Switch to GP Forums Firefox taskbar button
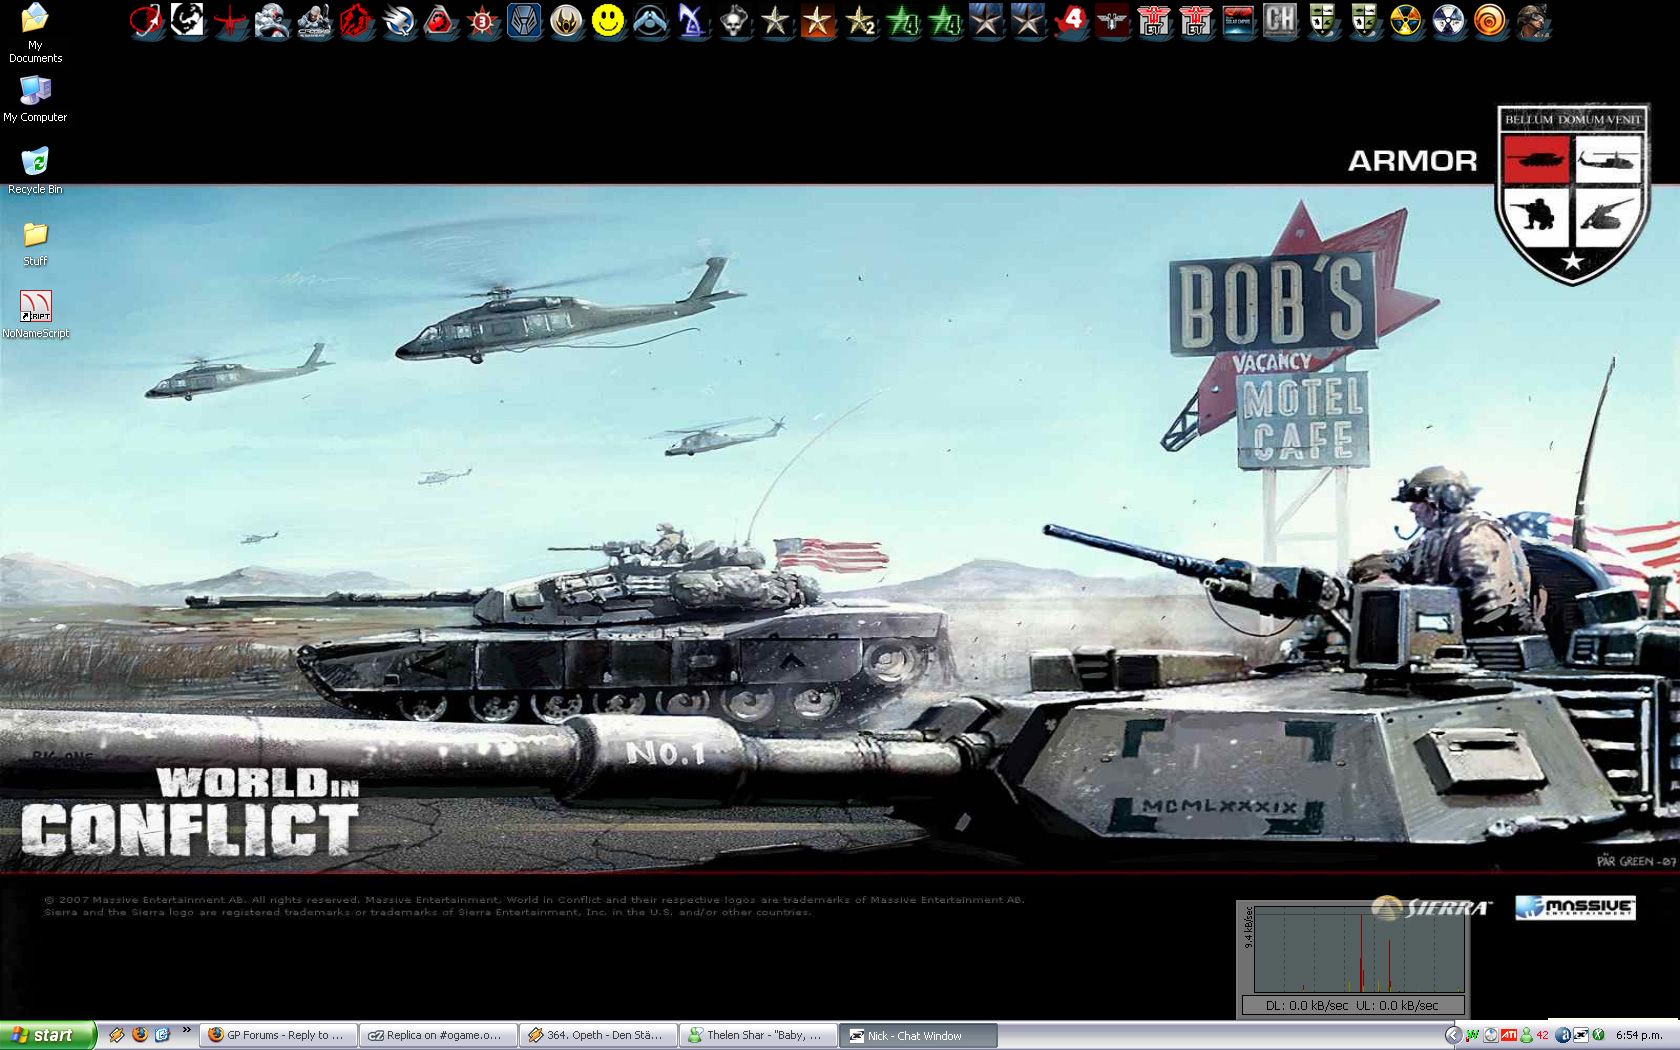Image resolution: width=1680 pixels, height=1050 pixels. tap(279, 1035)
